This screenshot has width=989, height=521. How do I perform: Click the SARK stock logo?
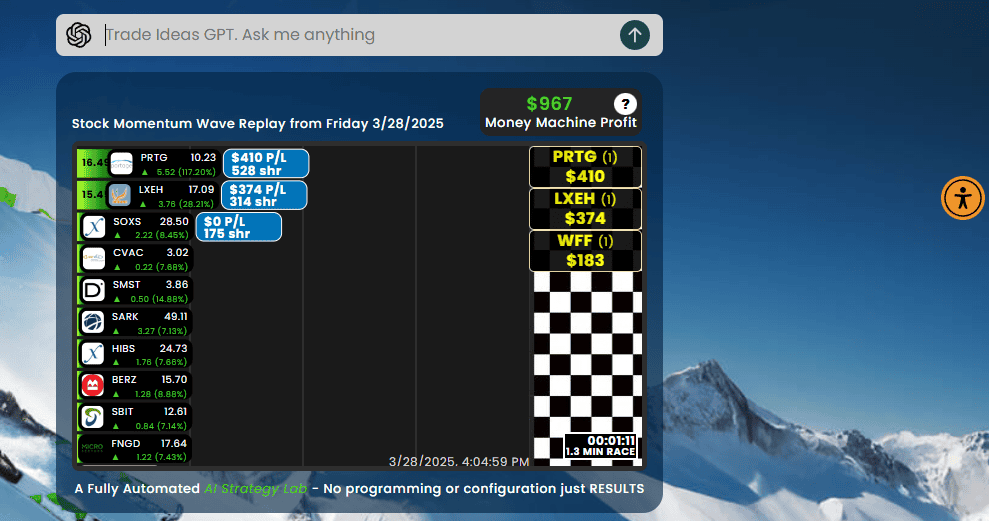coord(93,322)
